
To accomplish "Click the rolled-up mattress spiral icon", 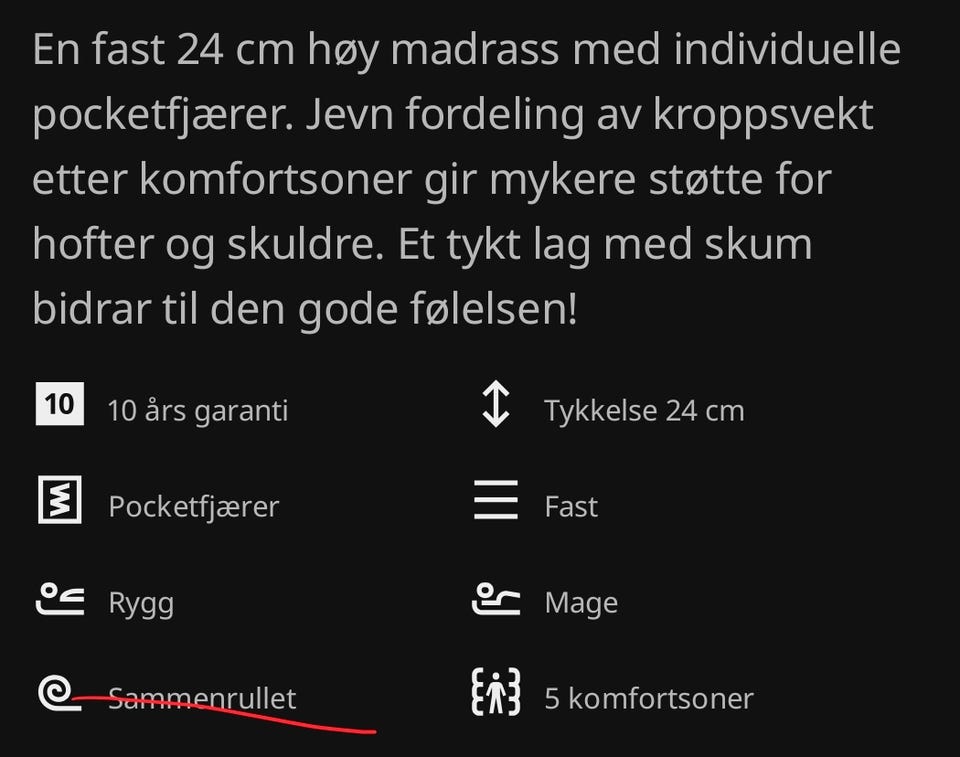I will (x=59, y=693).
